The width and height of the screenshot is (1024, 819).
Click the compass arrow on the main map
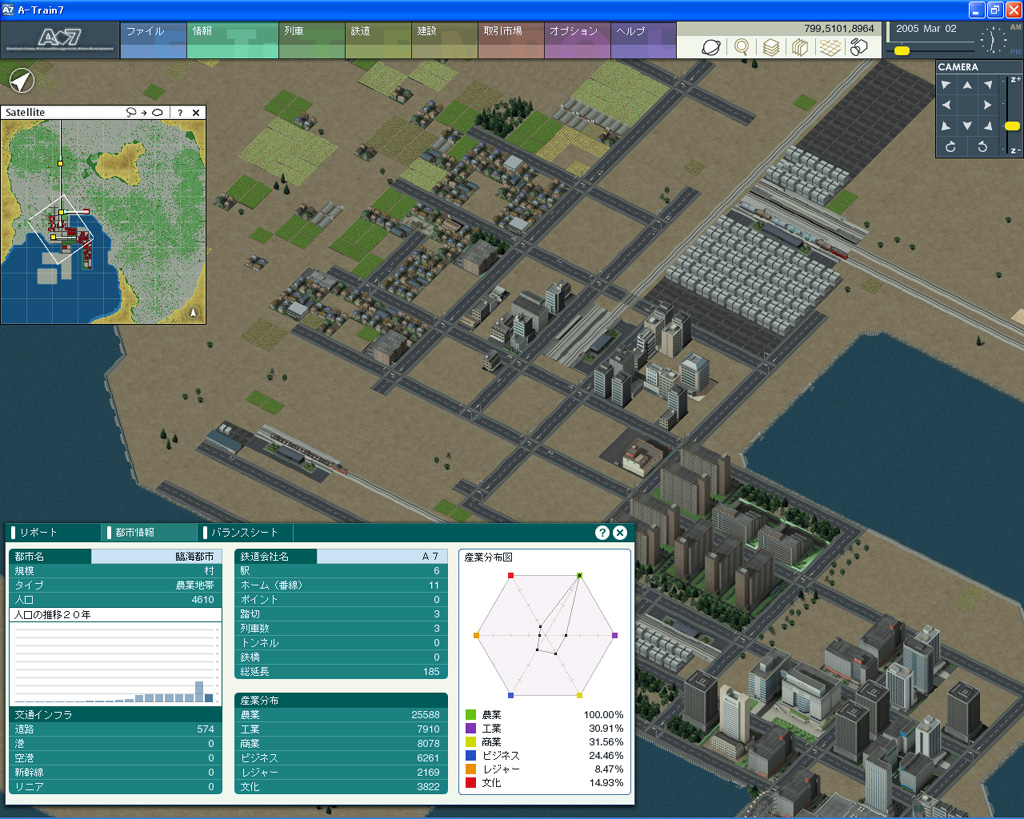pos(22,81)
